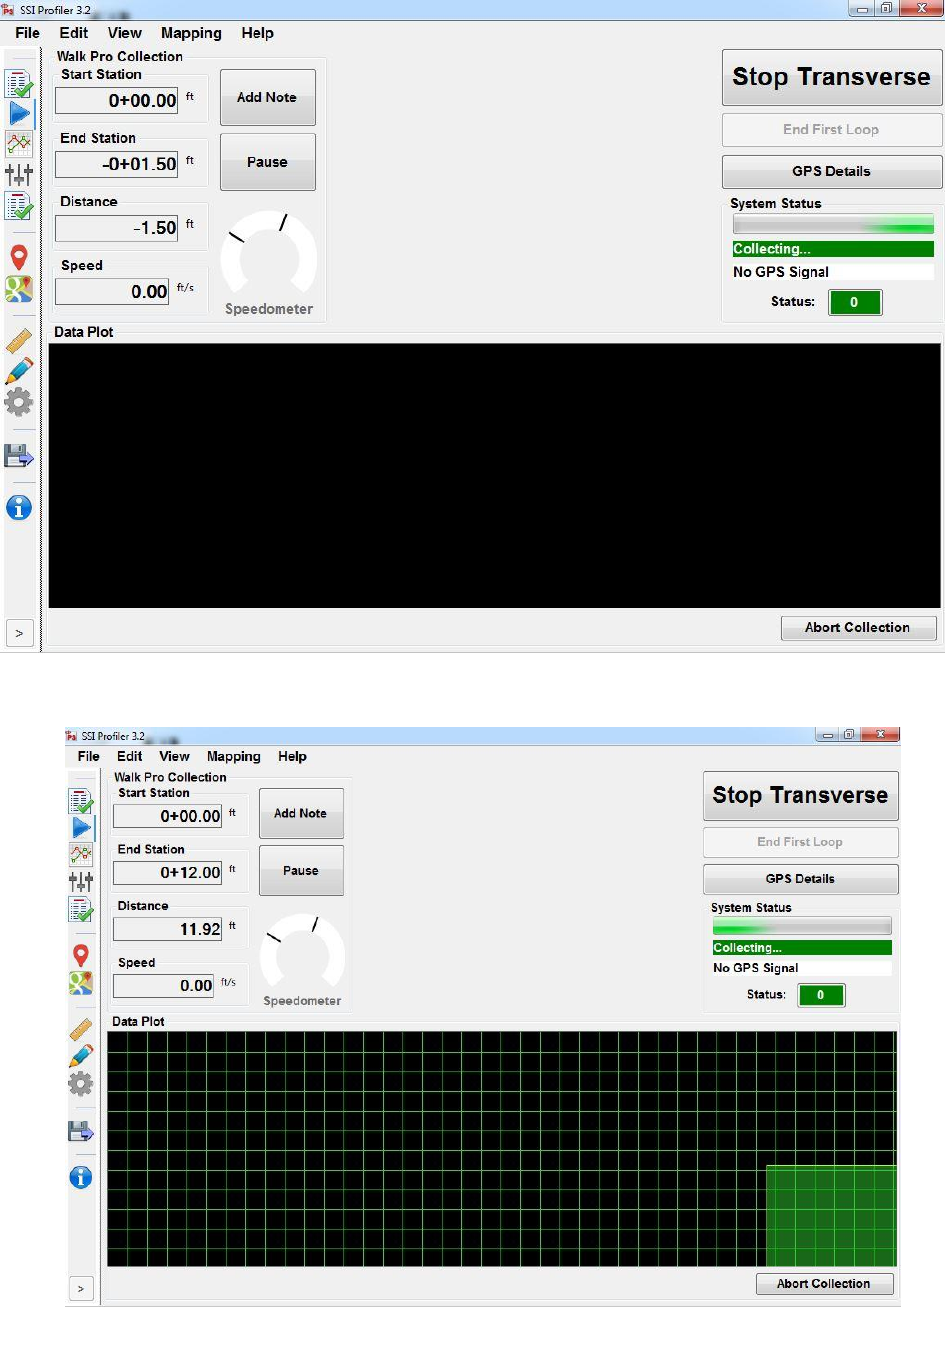Open the View menu in the grid-plot window

174,756
